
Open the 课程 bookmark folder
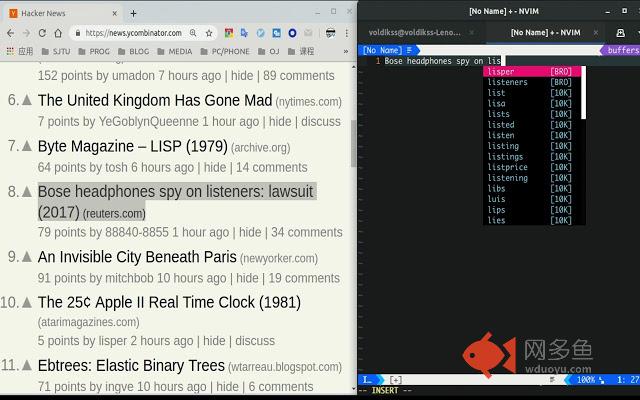[x=301, y=51]
